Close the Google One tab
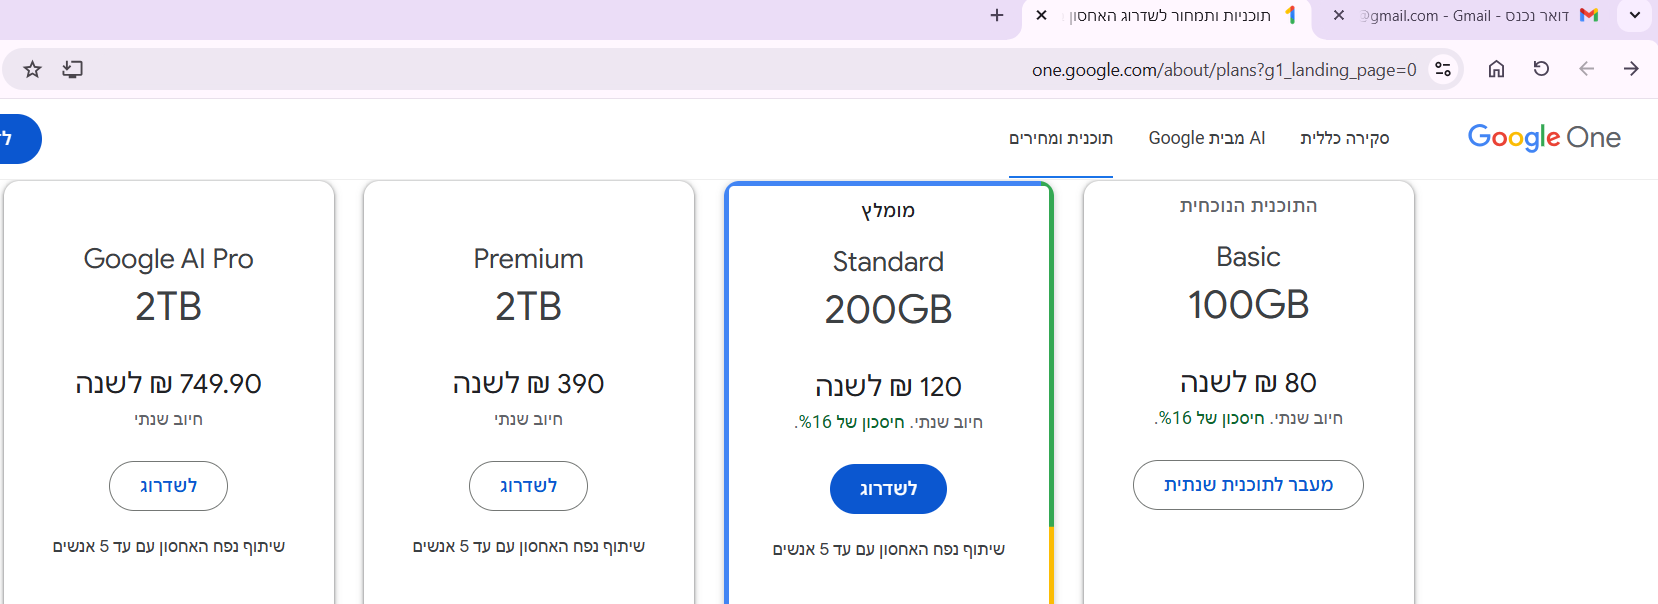1658x604 pixels. 1041,15
